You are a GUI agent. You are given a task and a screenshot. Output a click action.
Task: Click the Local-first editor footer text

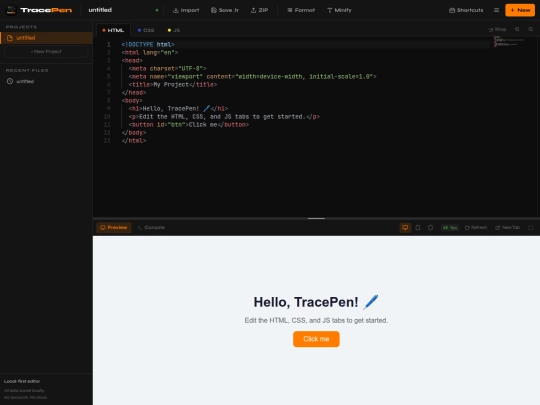(22, 381)
